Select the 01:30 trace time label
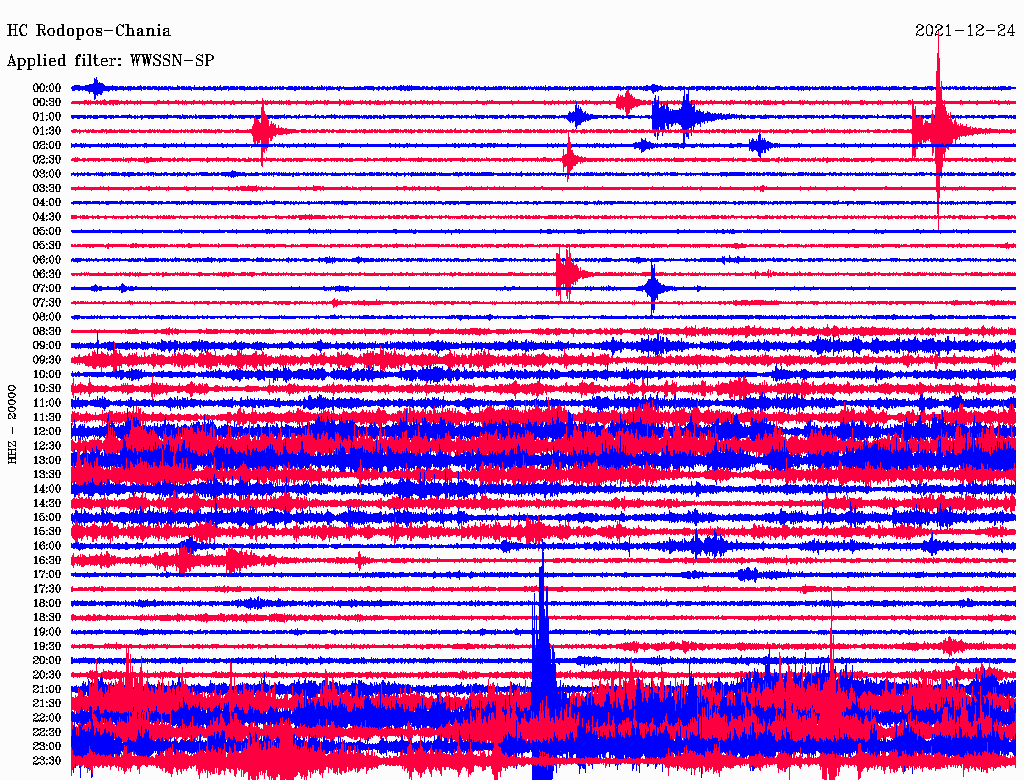Viewport: 1024px width, 780px height. tap(47, 131)
